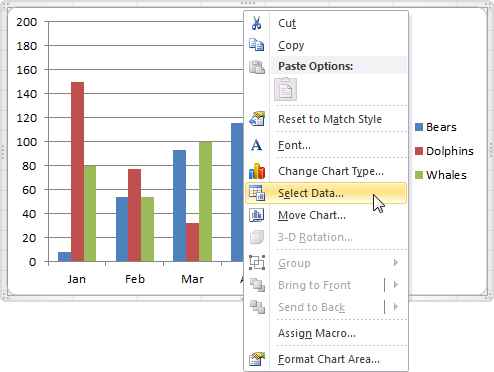Image resolution: width=494 pixels, height=372 pixels.
Task: Choose Select Data... in context menu
Action: click(x=325, y=193)
